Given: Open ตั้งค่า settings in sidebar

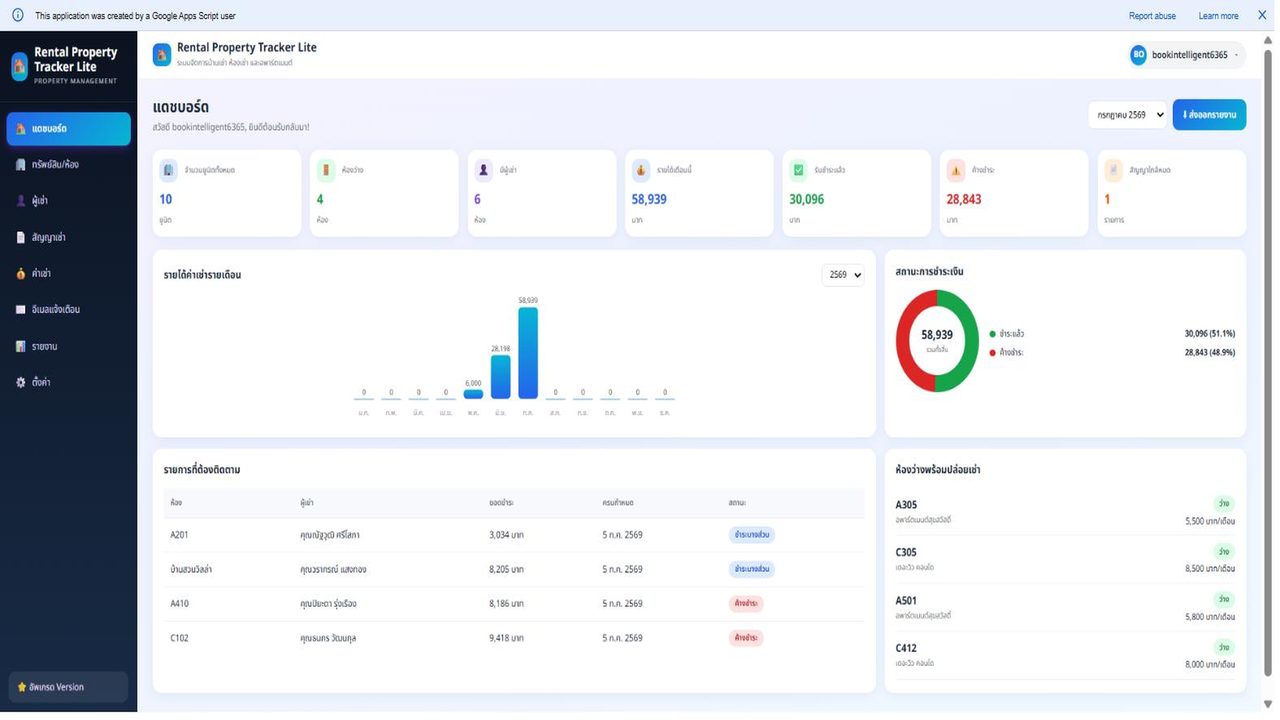Looking at the screenshot, I should click(68, 382).
